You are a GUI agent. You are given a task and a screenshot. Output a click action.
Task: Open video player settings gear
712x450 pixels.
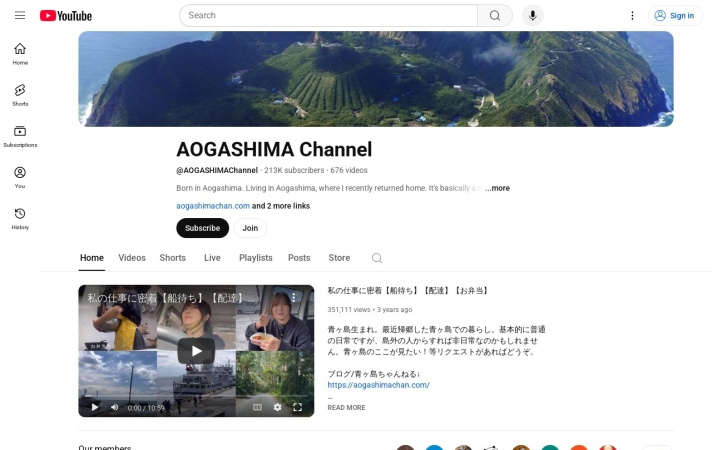click(x=277, y=407)
